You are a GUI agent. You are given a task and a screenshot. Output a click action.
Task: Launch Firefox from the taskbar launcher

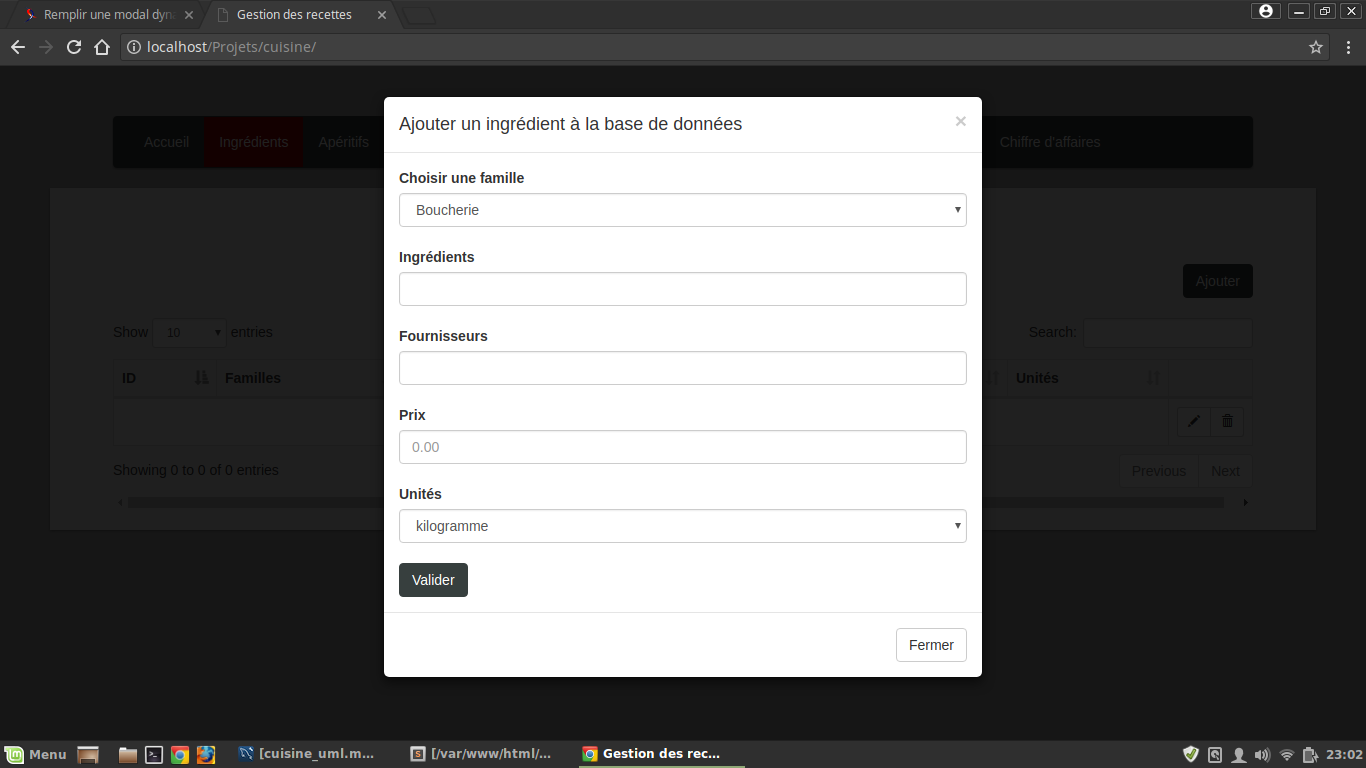(206, 755)
